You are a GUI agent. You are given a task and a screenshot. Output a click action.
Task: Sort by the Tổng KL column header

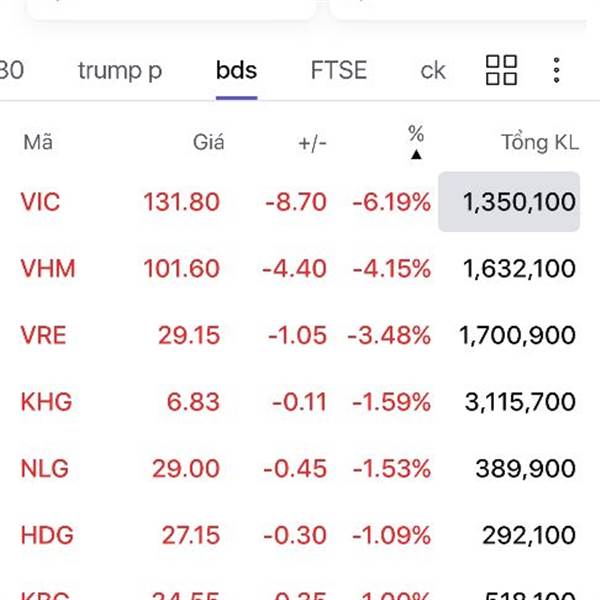[x=540, y=143]
